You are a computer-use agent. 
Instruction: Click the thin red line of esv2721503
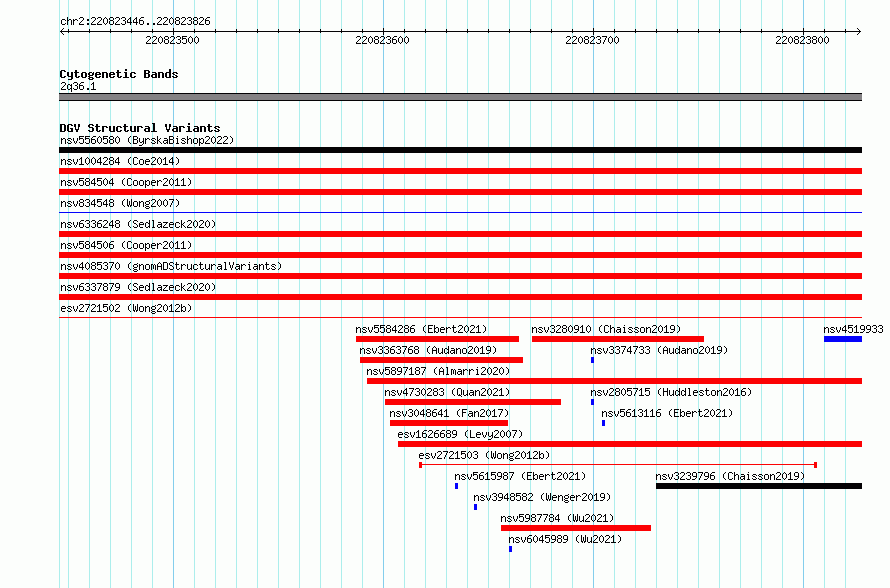point(618,465)
